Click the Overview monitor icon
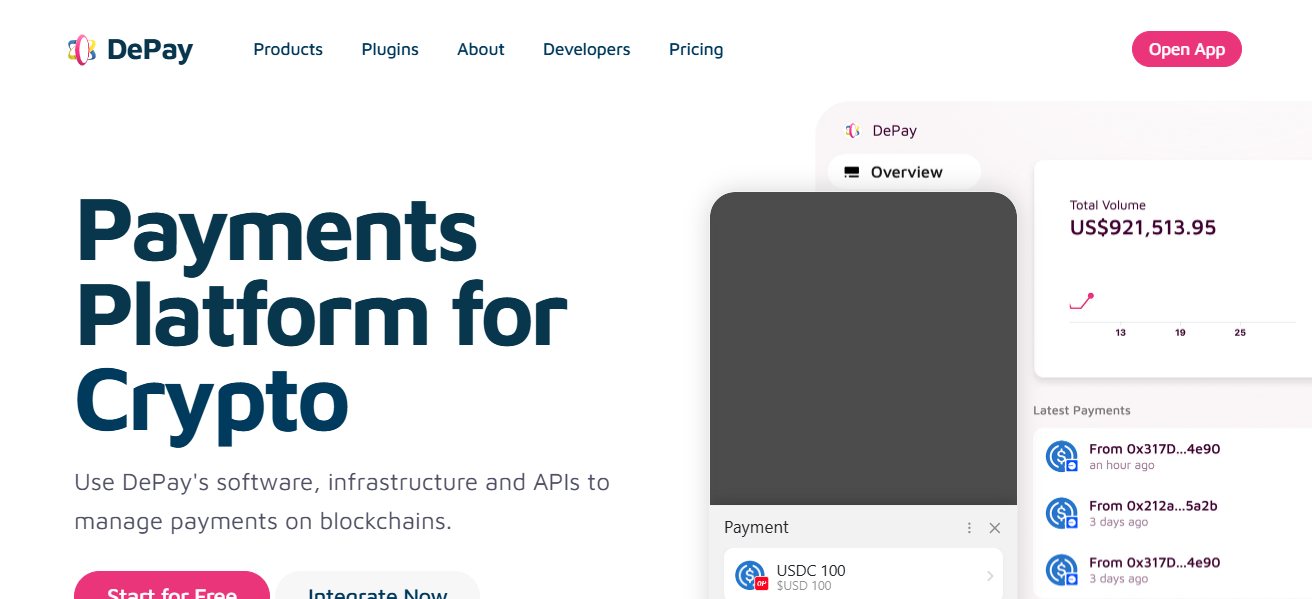1312x599 pixels. coord(852,172)
